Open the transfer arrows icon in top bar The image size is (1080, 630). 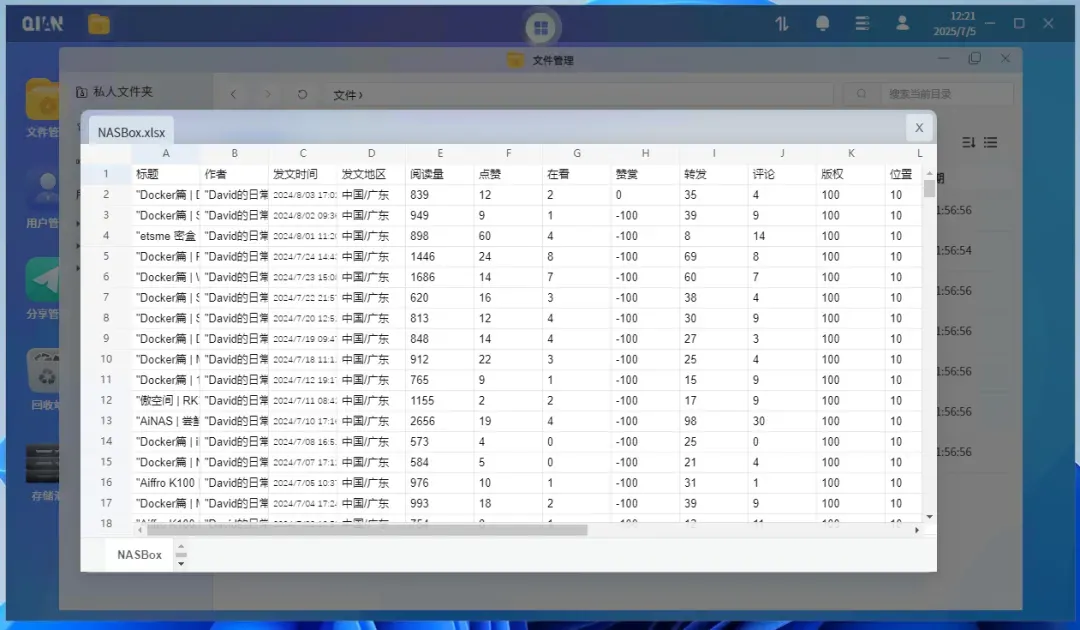[x=782, y=24]
